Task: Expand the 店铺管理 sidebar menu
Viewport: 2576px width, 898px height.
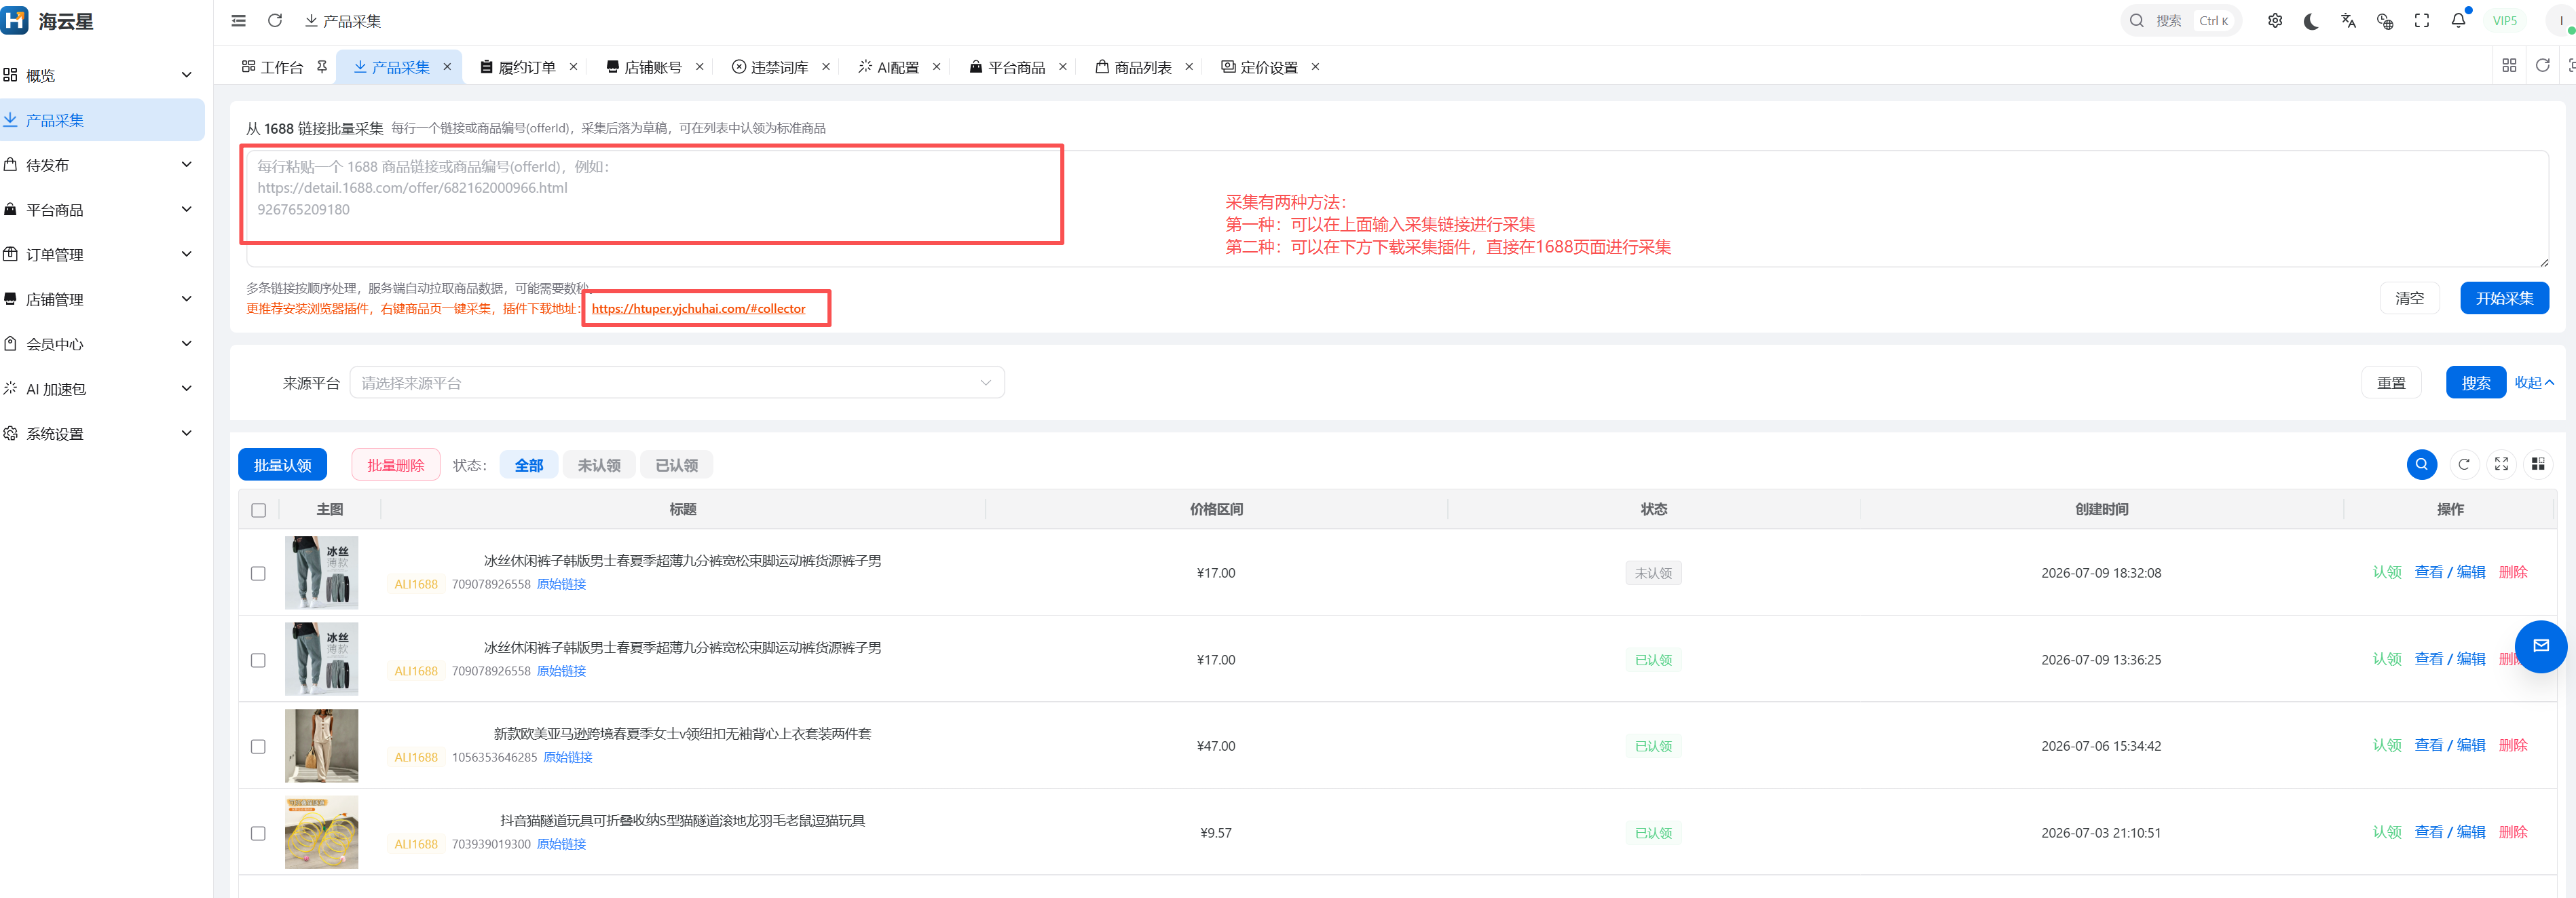Action: tap(102, 299)
